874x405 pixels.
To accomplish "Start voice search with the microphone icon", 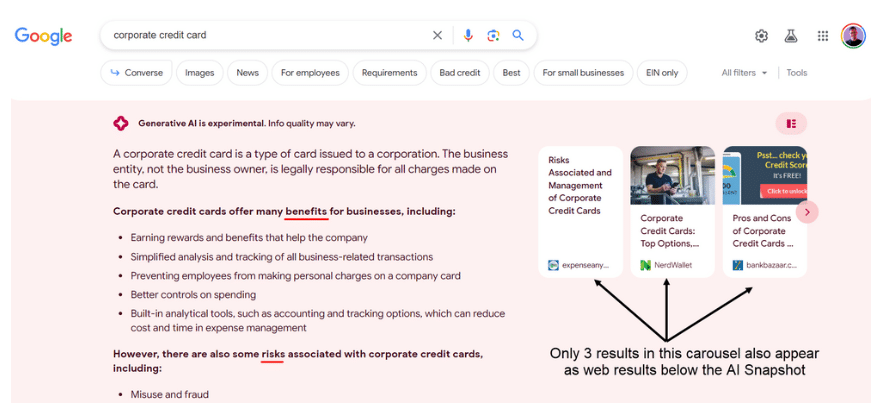I will 468,36.
